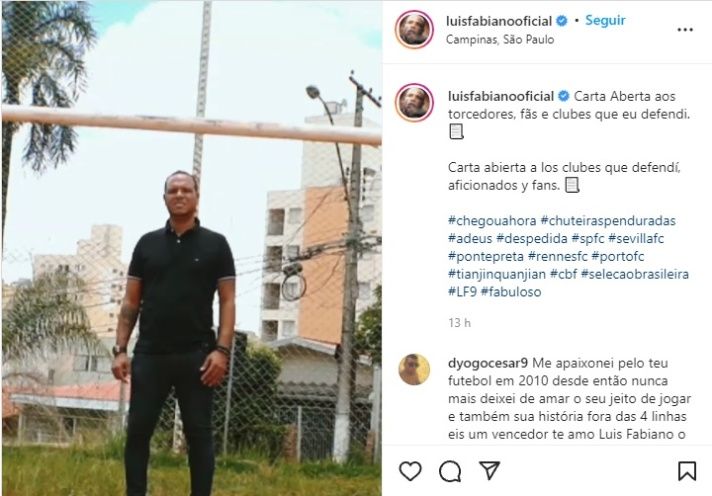Open dyogocesar9 username in comment
The height and width of the screenshot is (496, 712).
tap(488, 363)
